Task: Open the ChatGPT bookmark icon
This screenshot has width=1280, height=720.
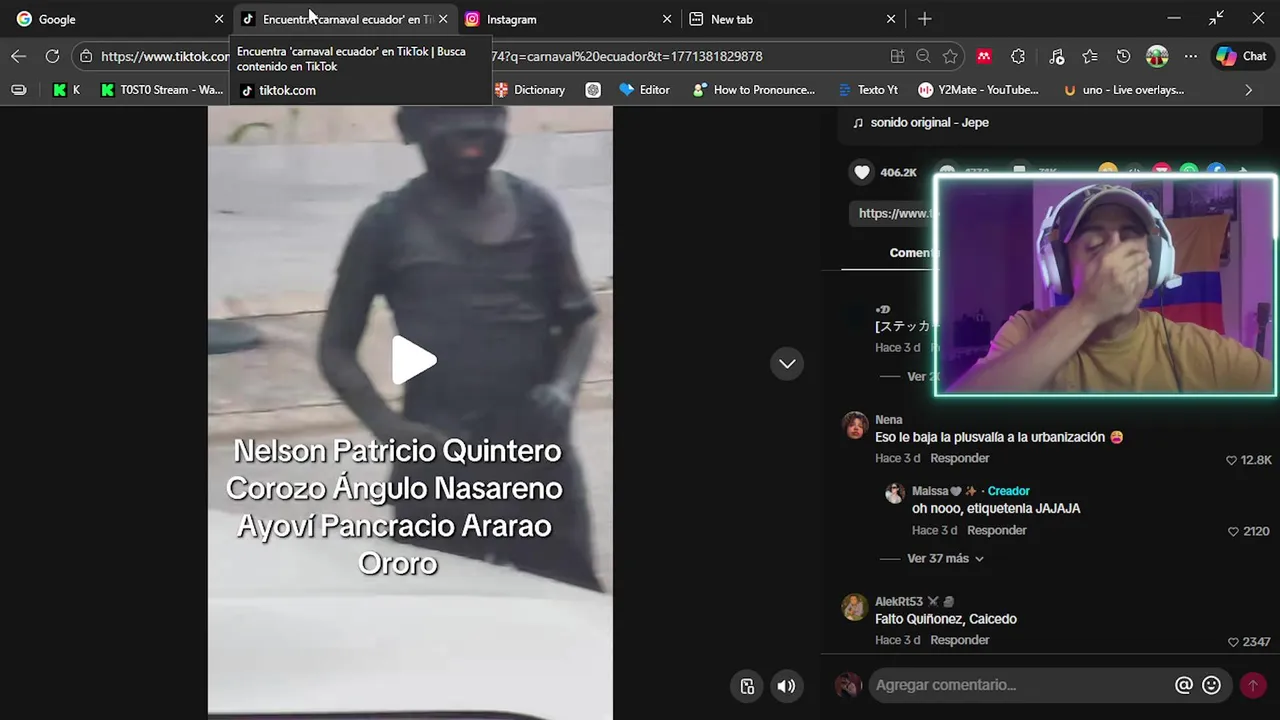Action: [593, 90]
